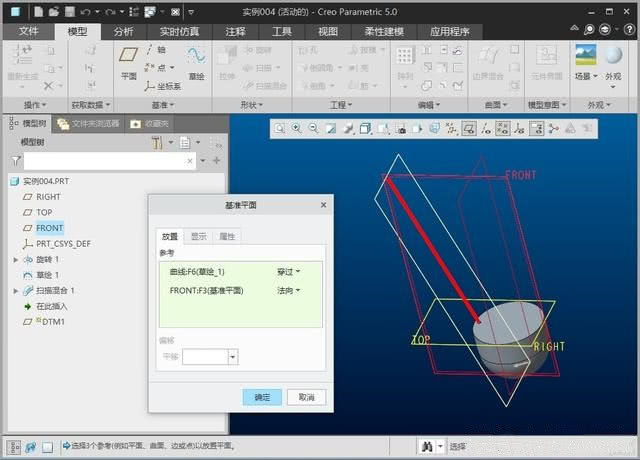
Task: Expand the 扫描混合 1 feature node
Action: tap(16, 291)
